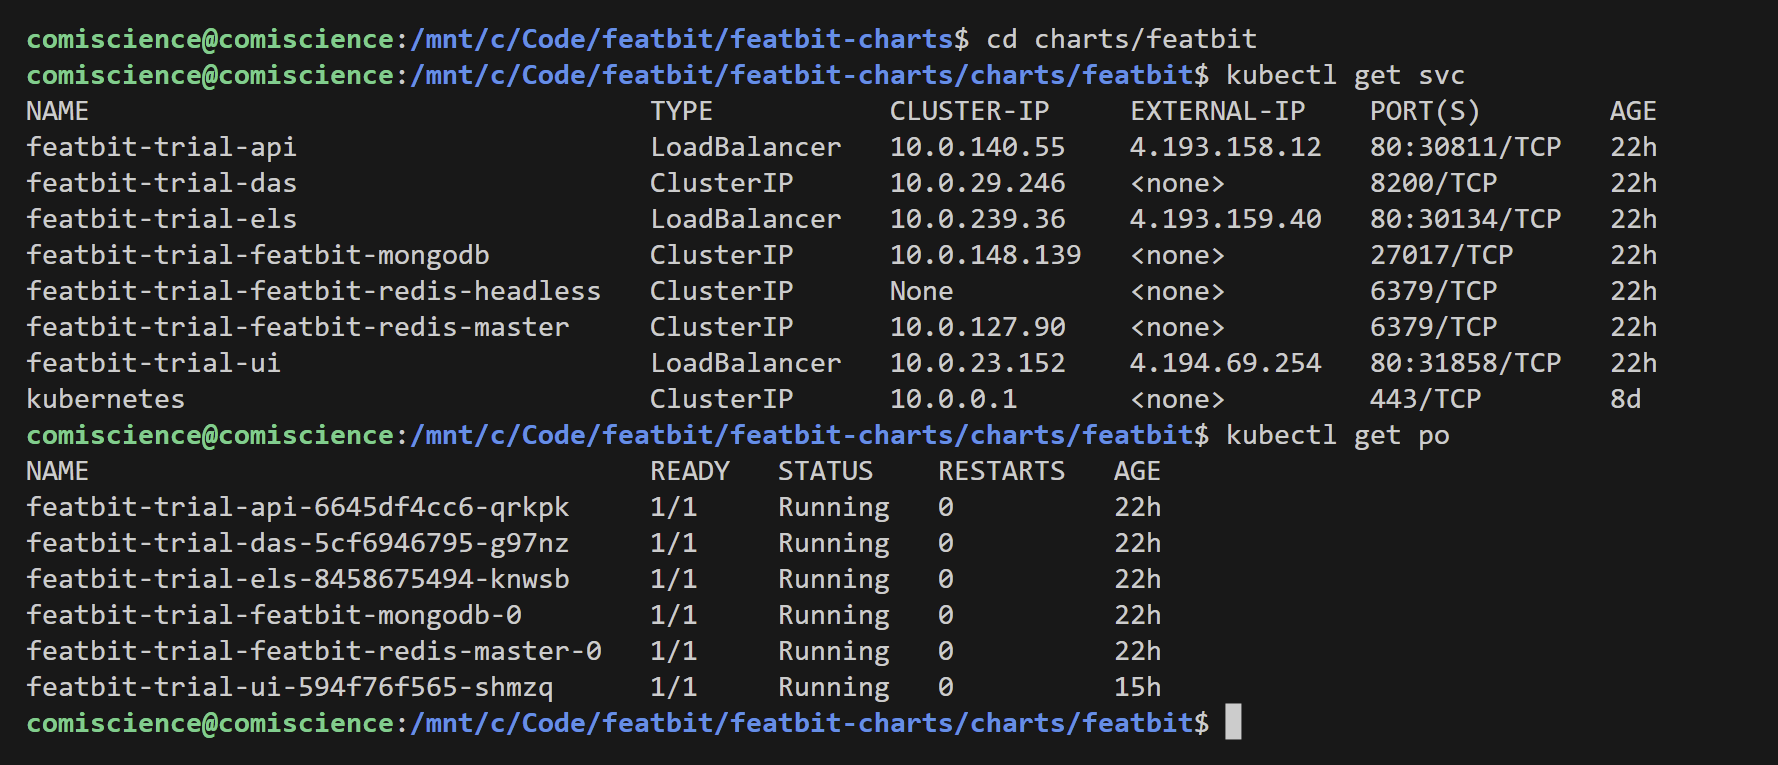Click the 15h age of ui pod

1137,687
